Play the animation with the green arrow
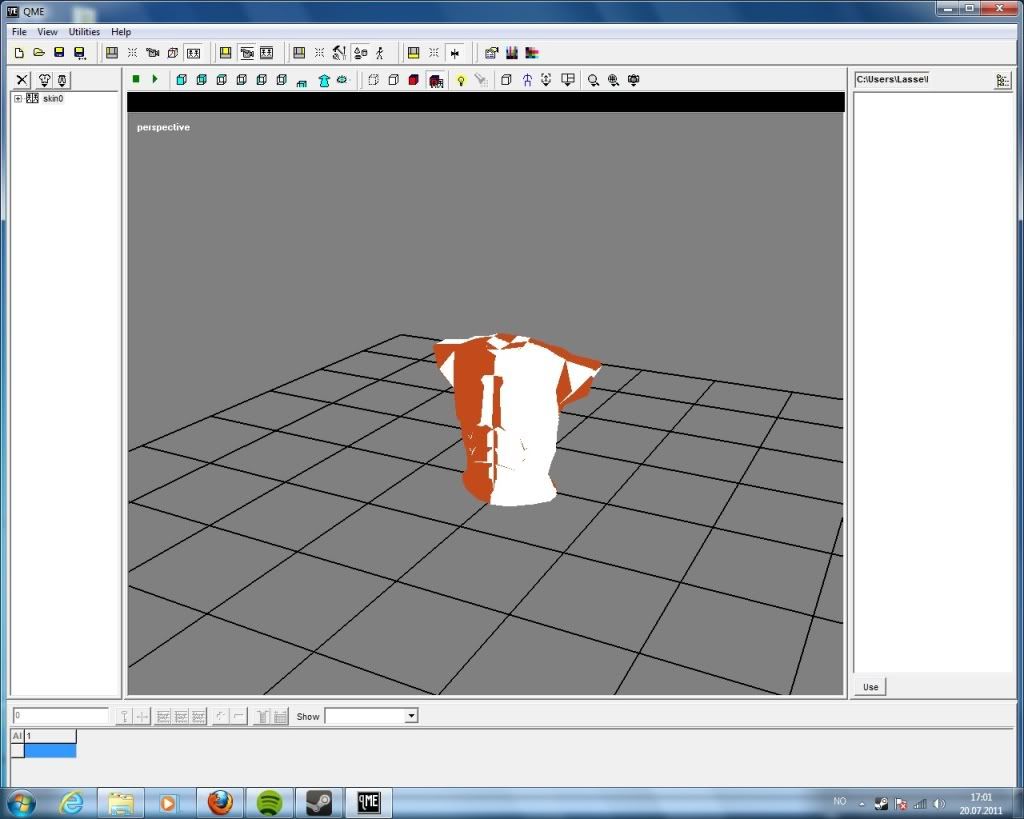 (155, 79)
